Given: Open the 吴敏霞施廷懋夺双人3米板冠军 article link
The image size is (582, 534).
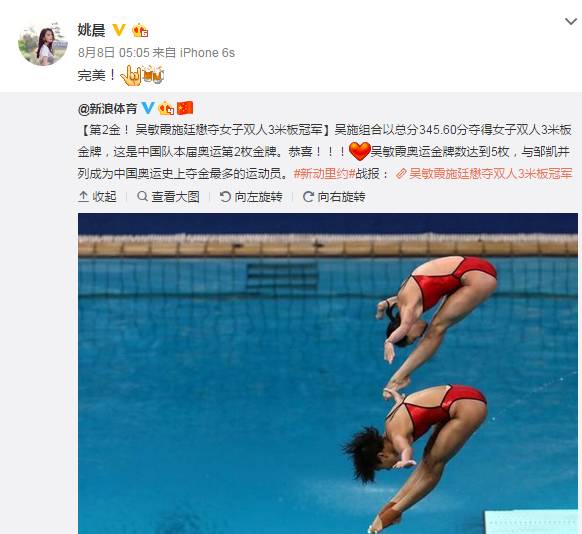Looking at the screenshot, I should pyautogui.click(x=484, y=174).
